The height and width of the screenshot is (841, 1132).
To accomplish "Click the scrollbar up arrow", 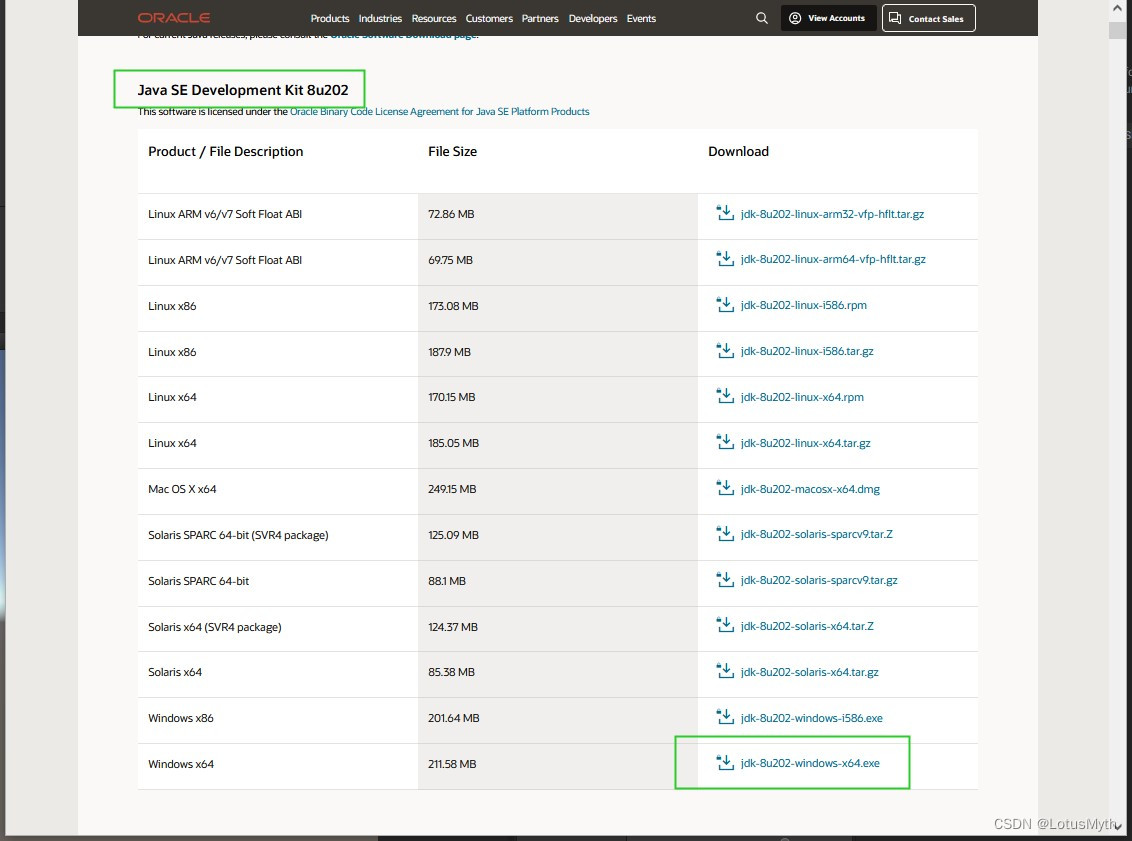I will [1118, 8].
